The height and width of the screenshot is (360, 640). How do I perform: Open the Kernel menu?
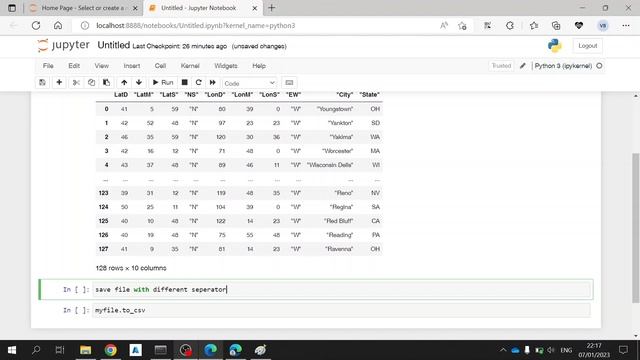[x=190, y=66]
